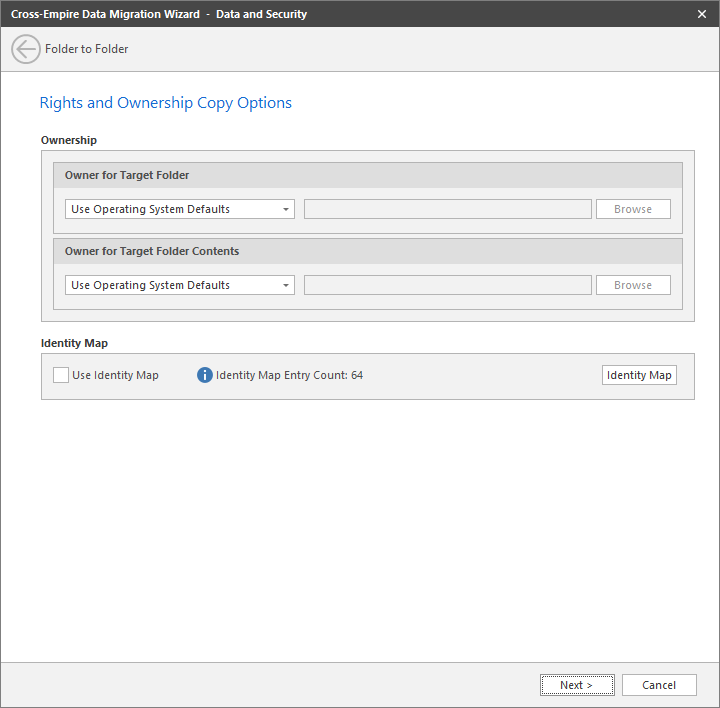Close the Migration Wizard window

coord(702,14)
